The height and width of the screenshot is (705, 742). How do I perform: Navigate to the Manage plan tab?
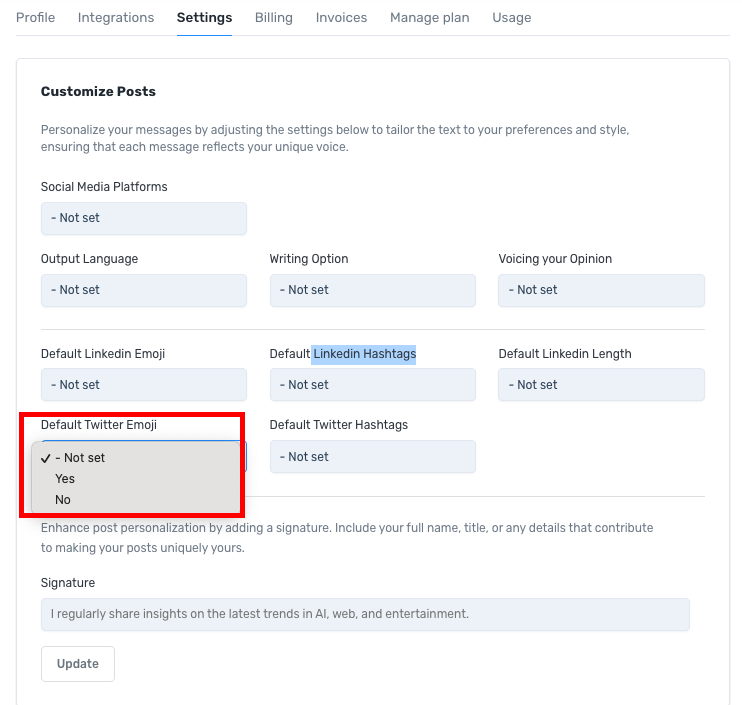pyautogui.click(x=429, y=18)
